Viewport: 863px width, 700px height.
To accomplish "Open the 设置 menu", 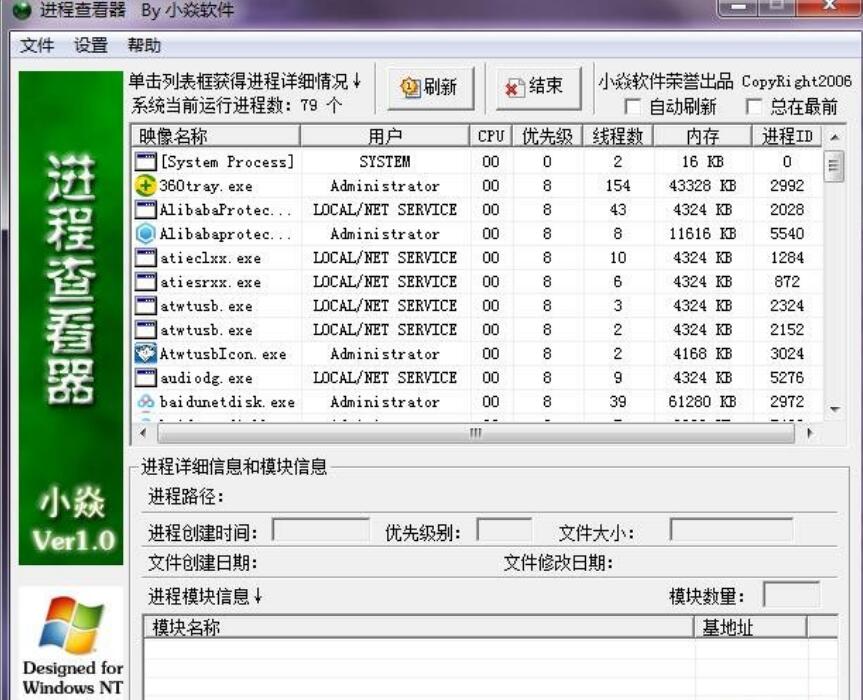I will point(91,46).
